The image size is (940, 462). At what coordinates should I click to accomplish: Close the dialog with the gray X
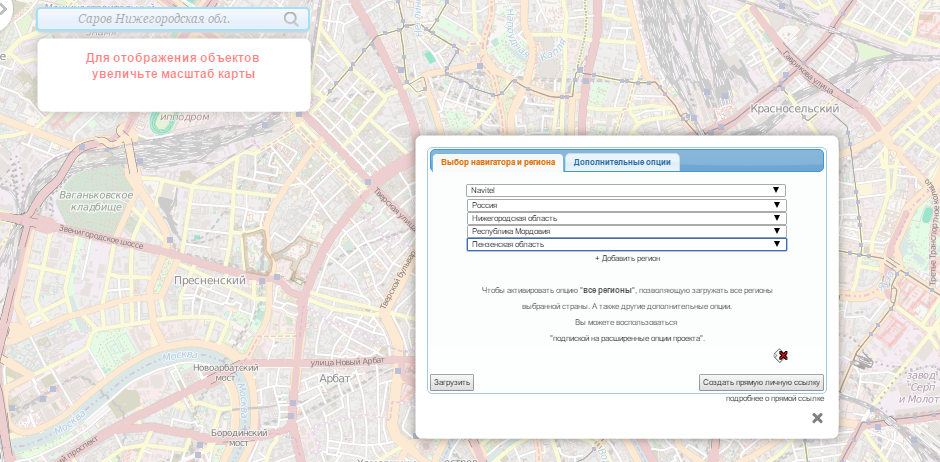click(817, 418)
